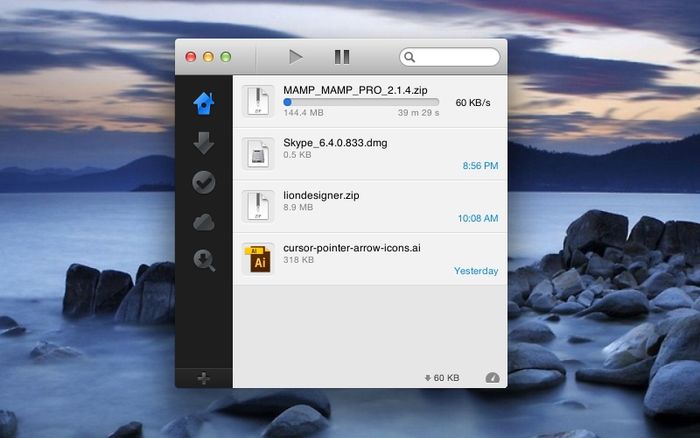
Task: Add a new download with plus button
Action: point(204,379)
